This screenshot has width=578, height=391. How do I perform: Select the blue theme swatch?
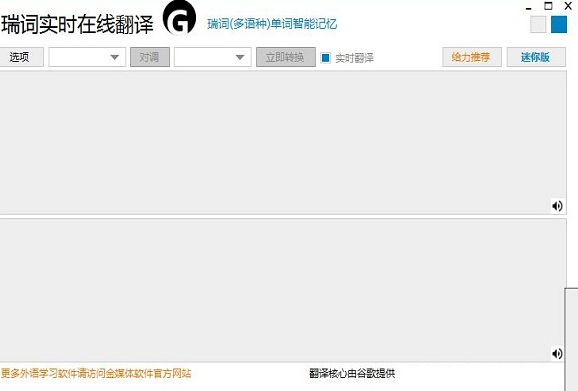click(x=559, y=24)
